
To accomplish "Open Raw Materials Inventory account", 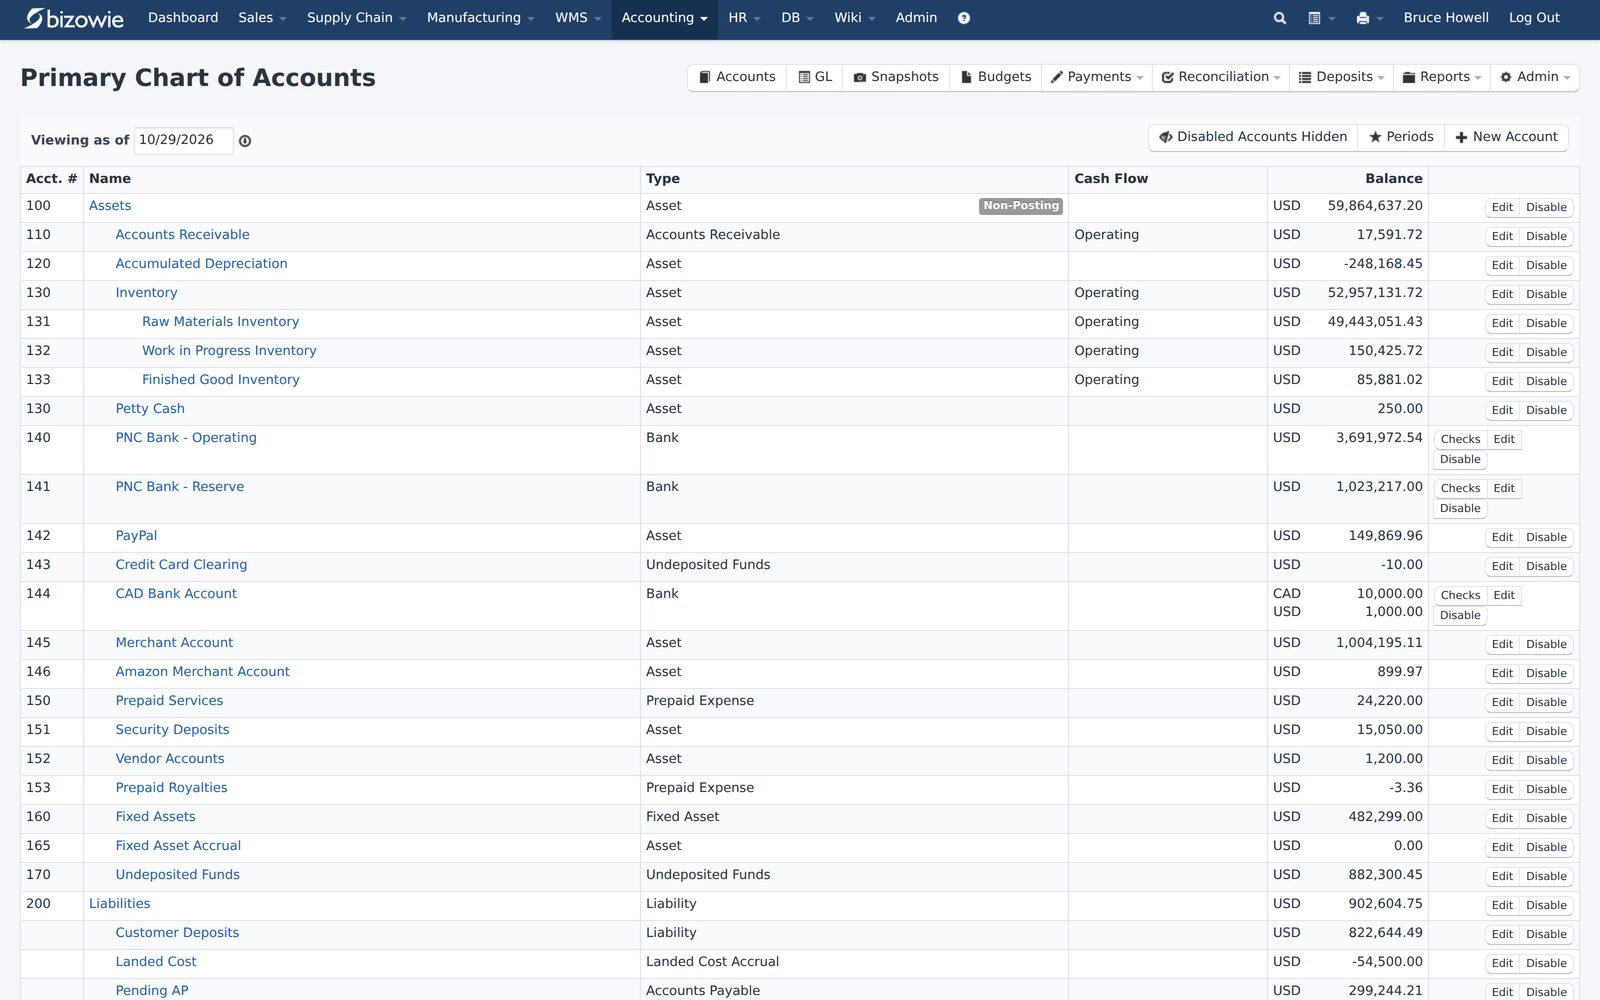I will pos(220,322).
